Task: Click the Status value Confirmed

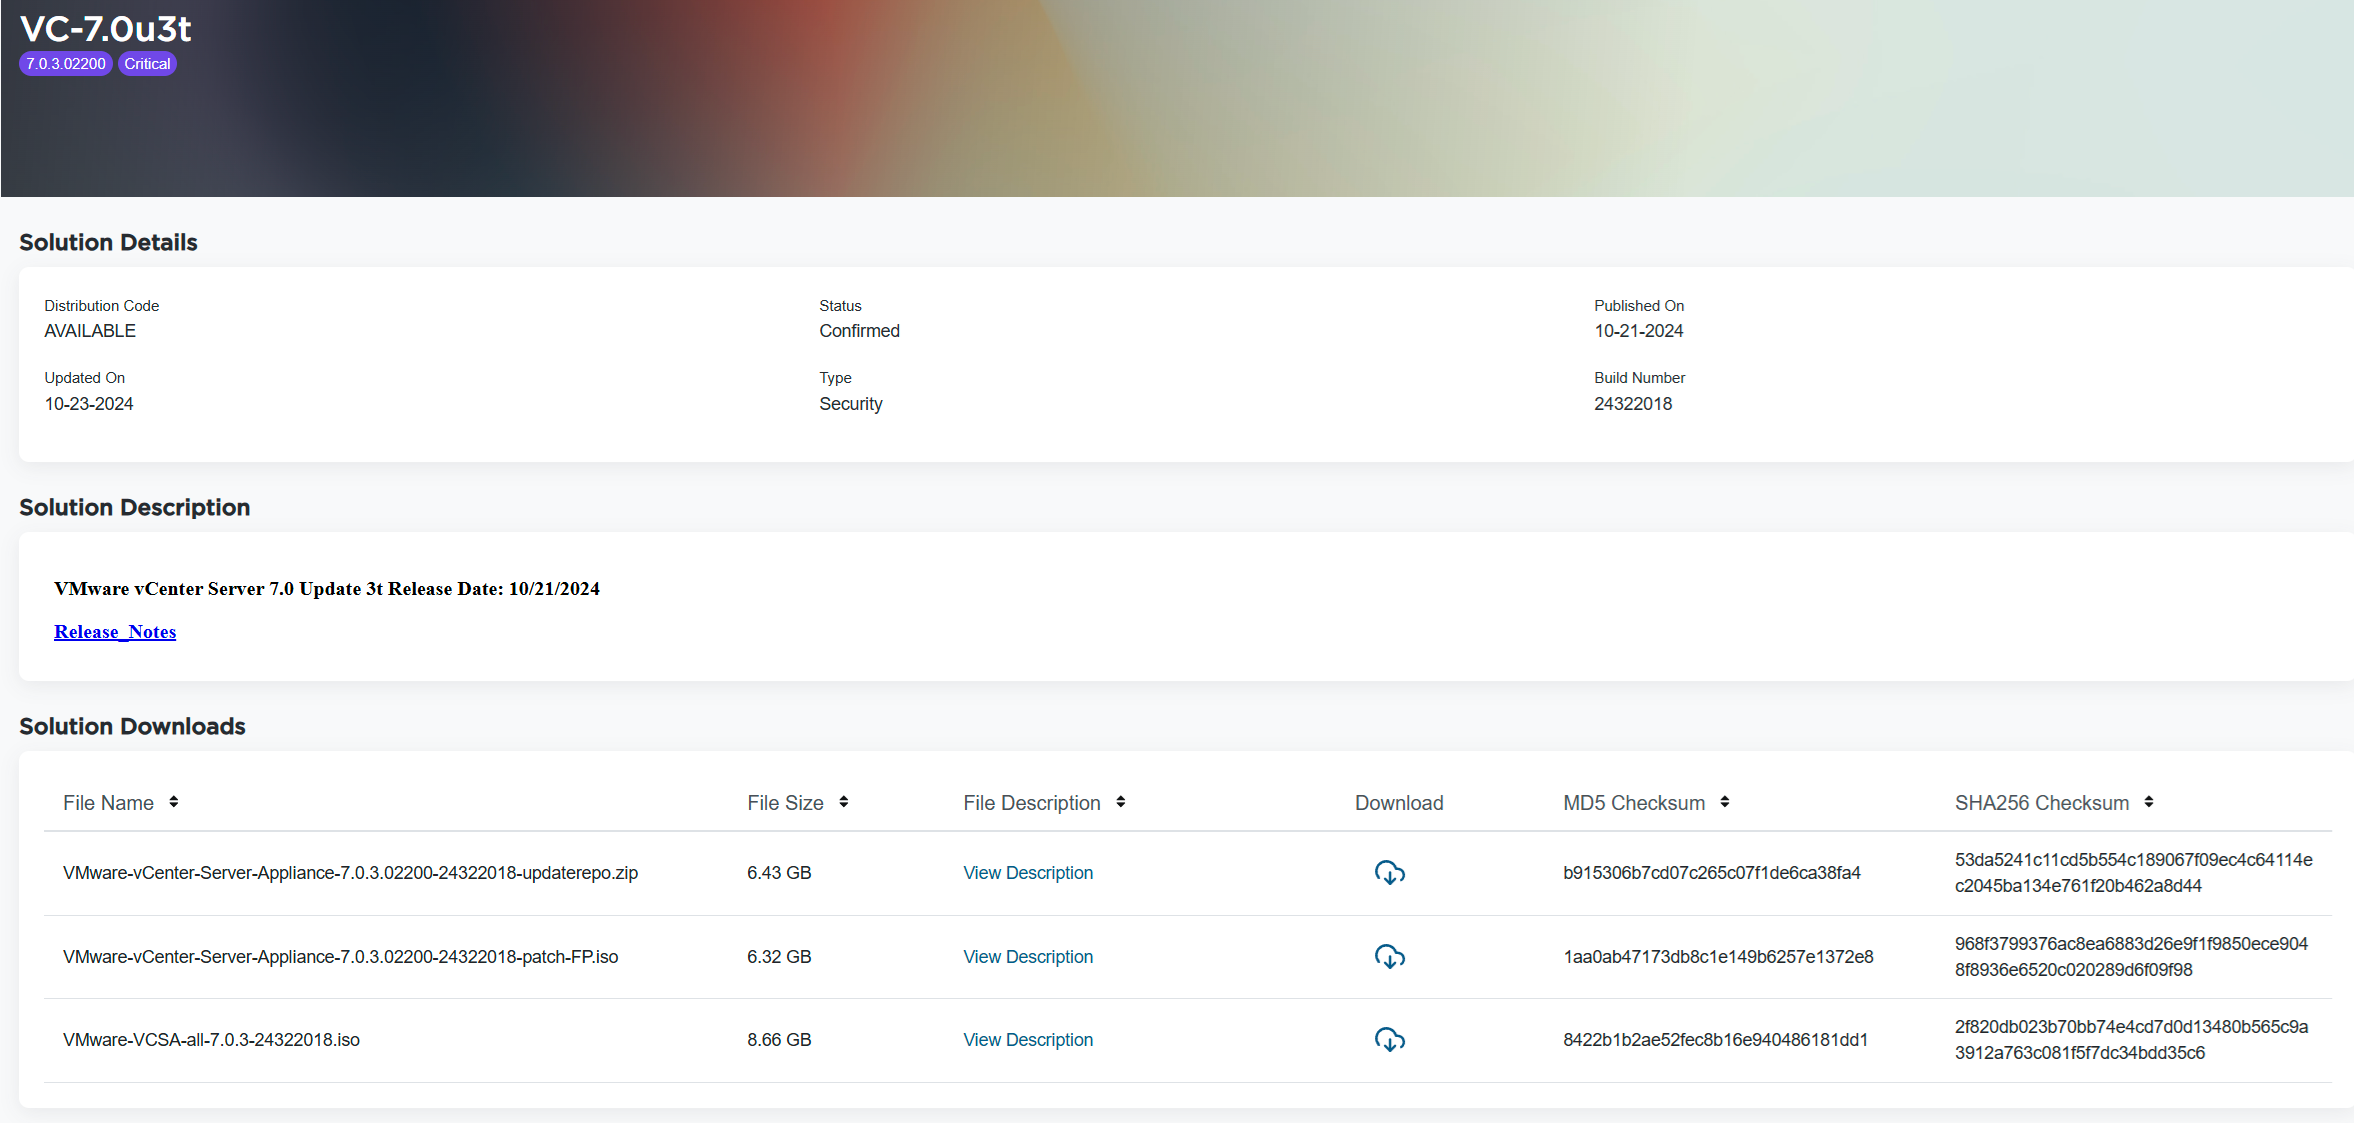Action: click(859, 331)
